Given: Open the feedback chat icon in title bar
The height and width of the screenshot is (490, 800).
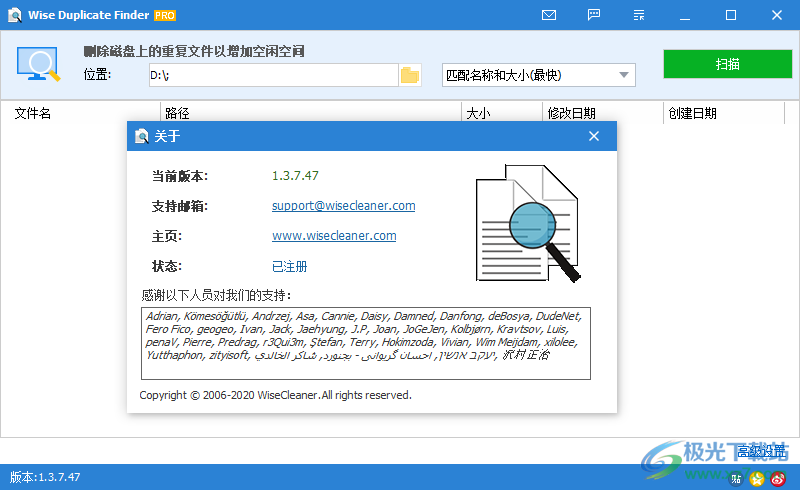Looking at the screenshot, I should click(594, 15).
